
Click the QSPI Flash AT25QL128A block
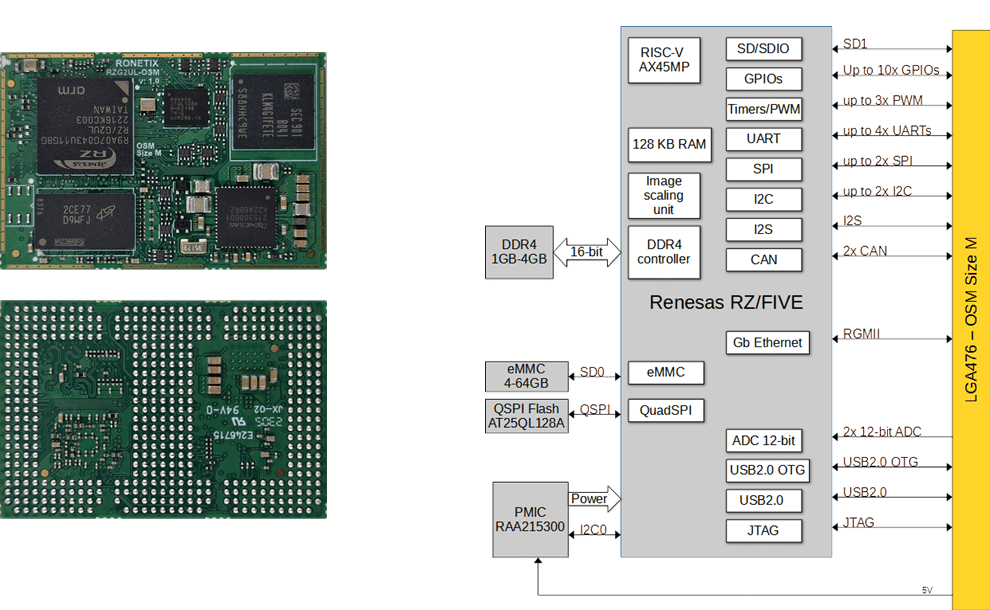pos(527,416)
